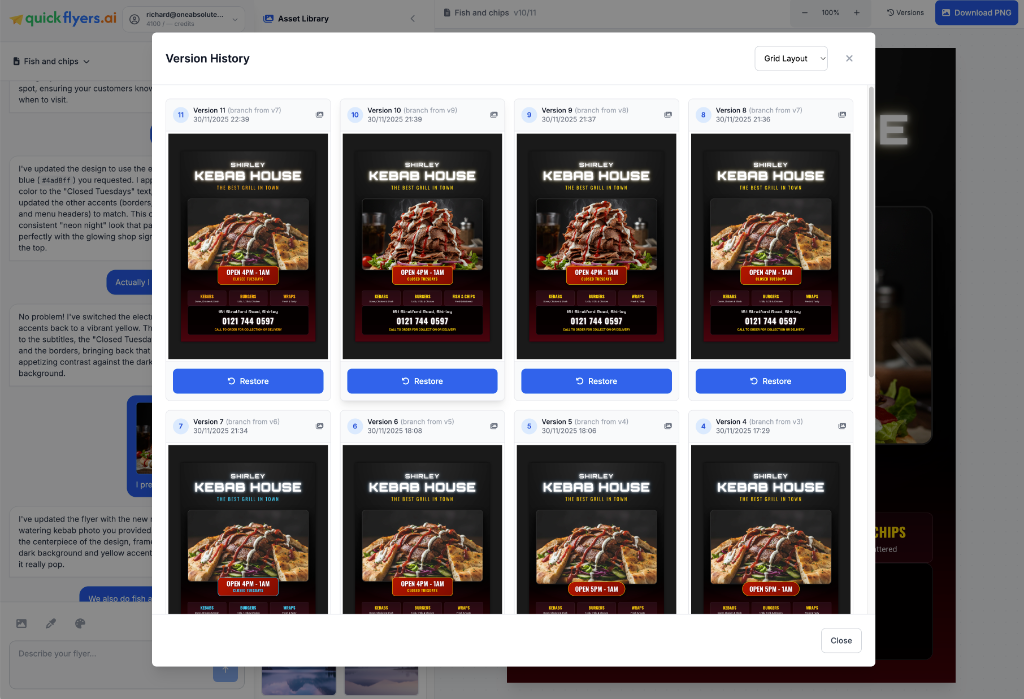Open the Versions panel in the top bar

click(905, 13)
